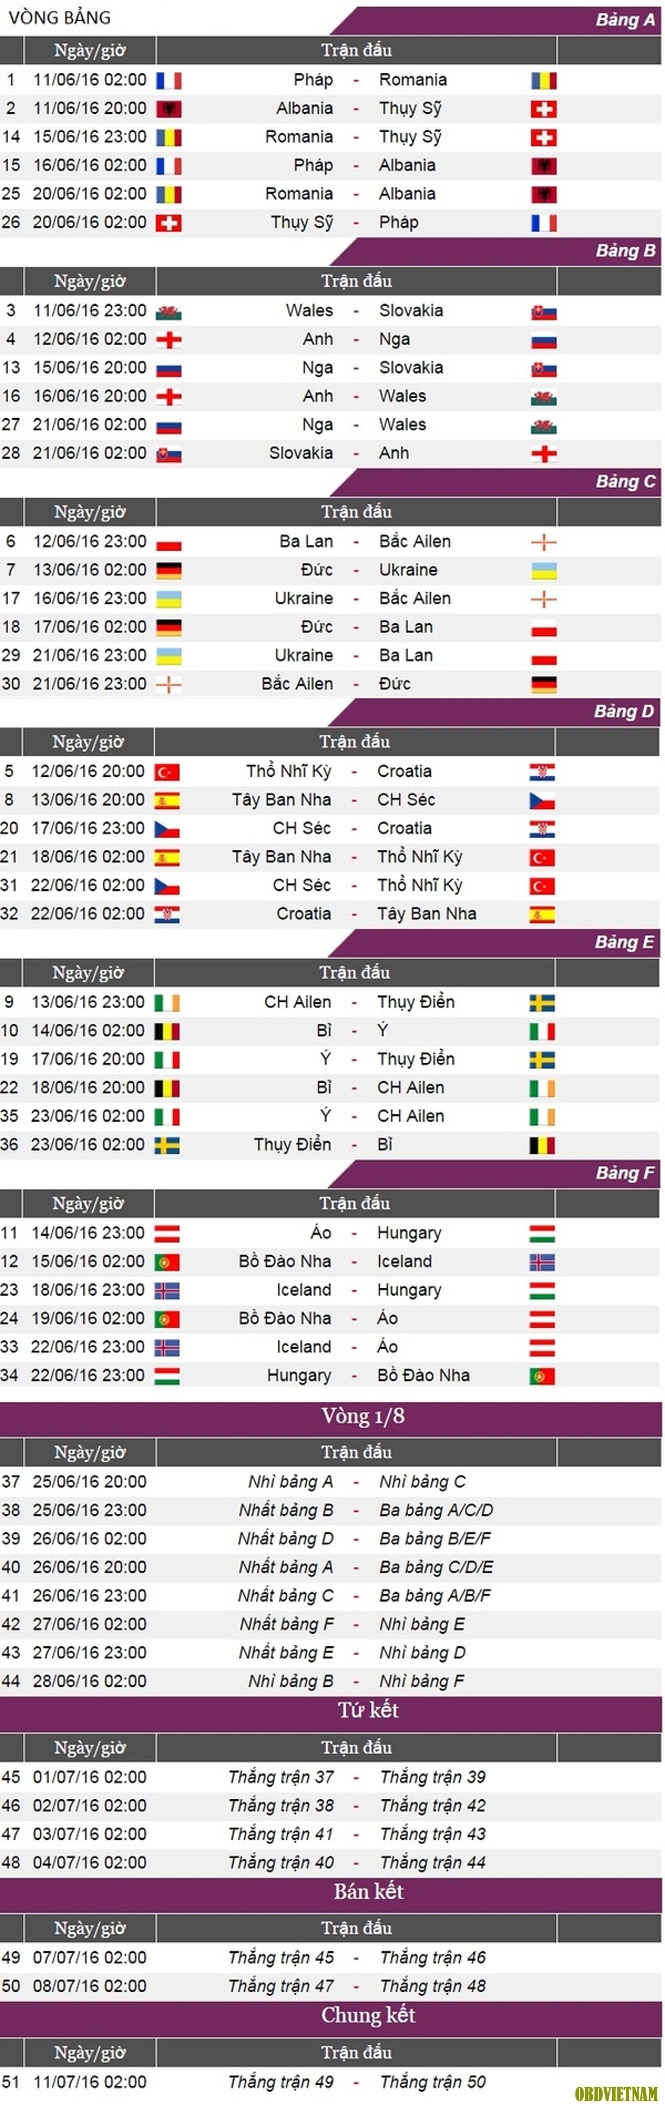Click Germany flag in match 7 row
Viewport: 665px width, 2105px height.
[169, 571]
